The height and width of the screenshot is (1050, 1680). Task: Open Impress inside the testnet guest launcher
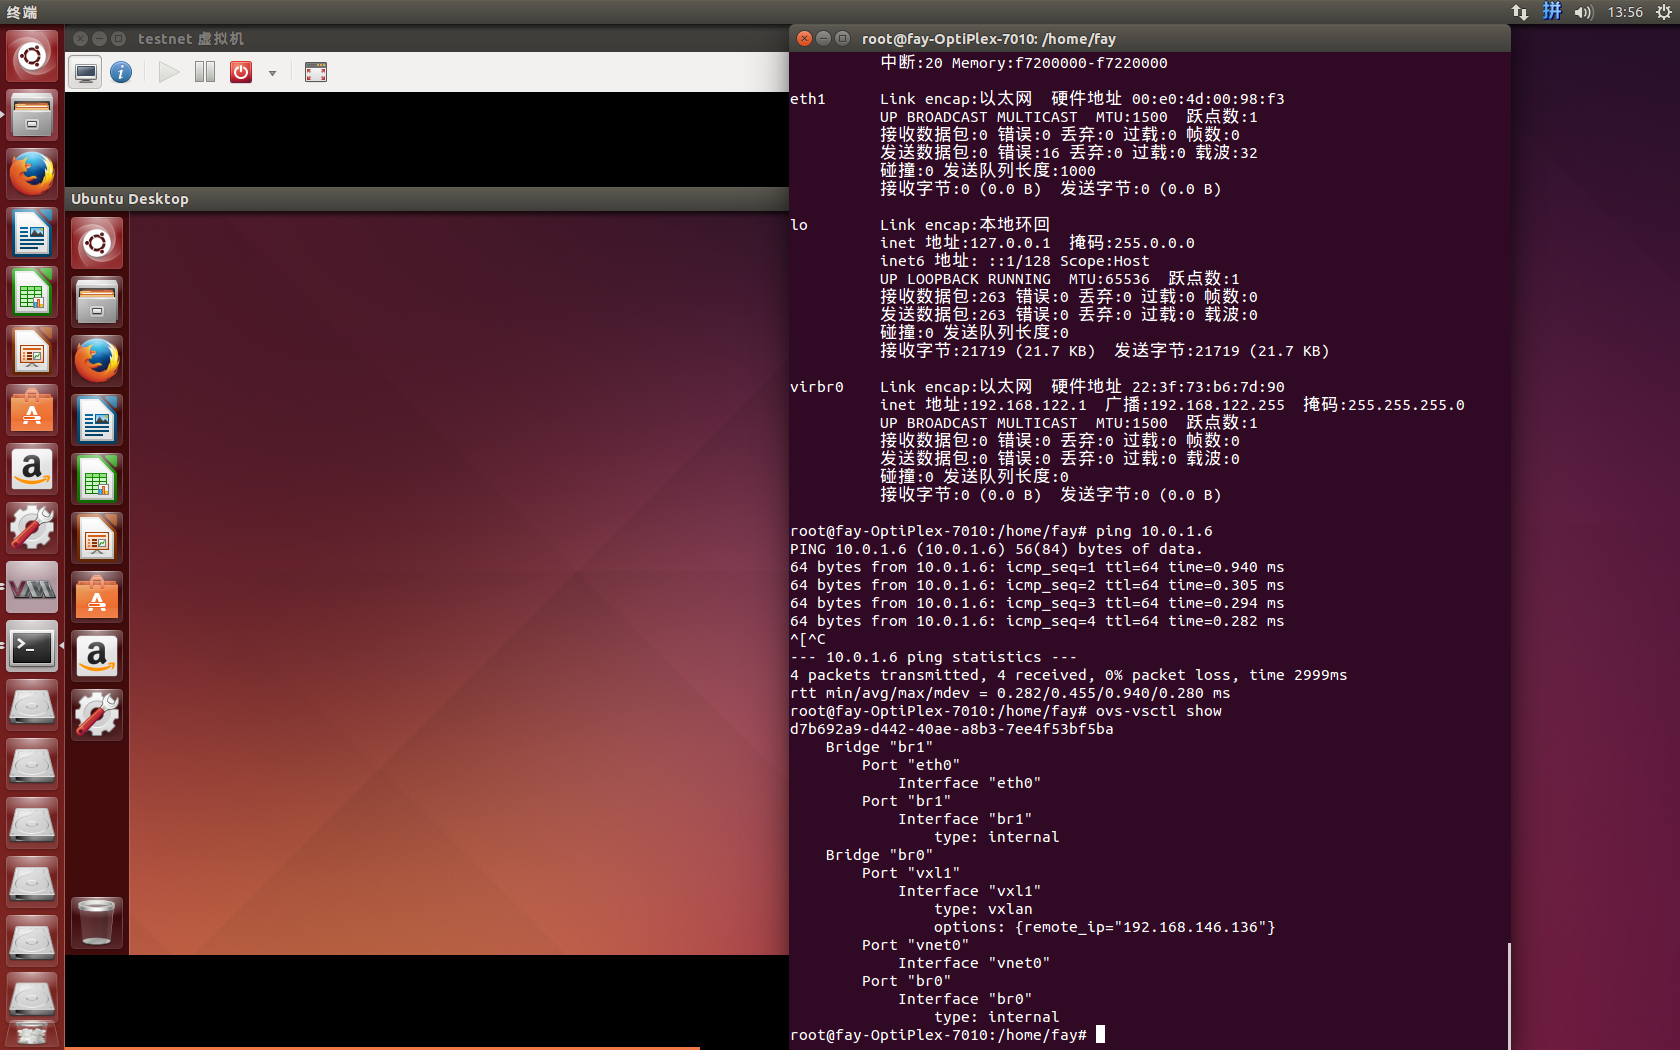[97, 538]
